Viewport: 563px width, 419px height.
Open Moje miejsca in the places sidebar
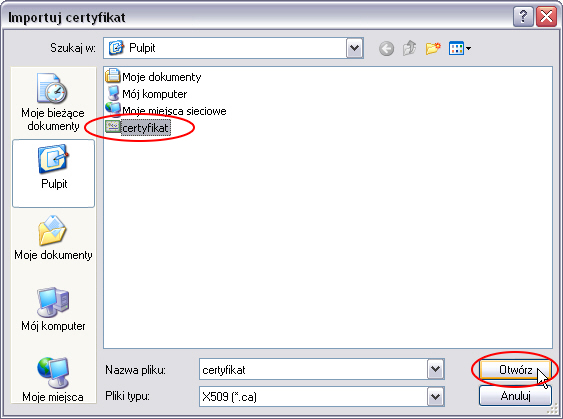[53, 380]
